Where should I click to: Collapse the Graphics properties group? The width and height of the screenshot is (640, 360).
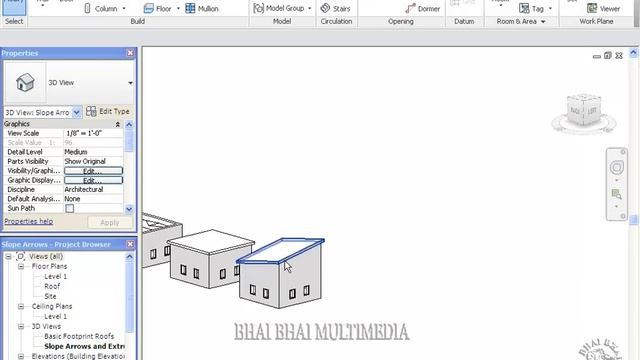pyautogui.click(x=118, y=124)
